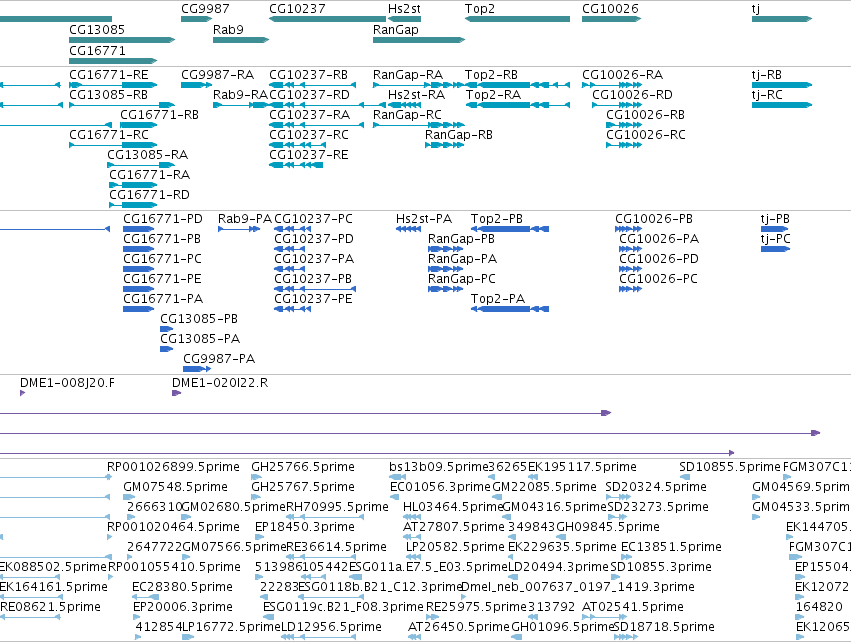
Task: Click transcript CG16771-RD
Action: [x=149, y=194]
